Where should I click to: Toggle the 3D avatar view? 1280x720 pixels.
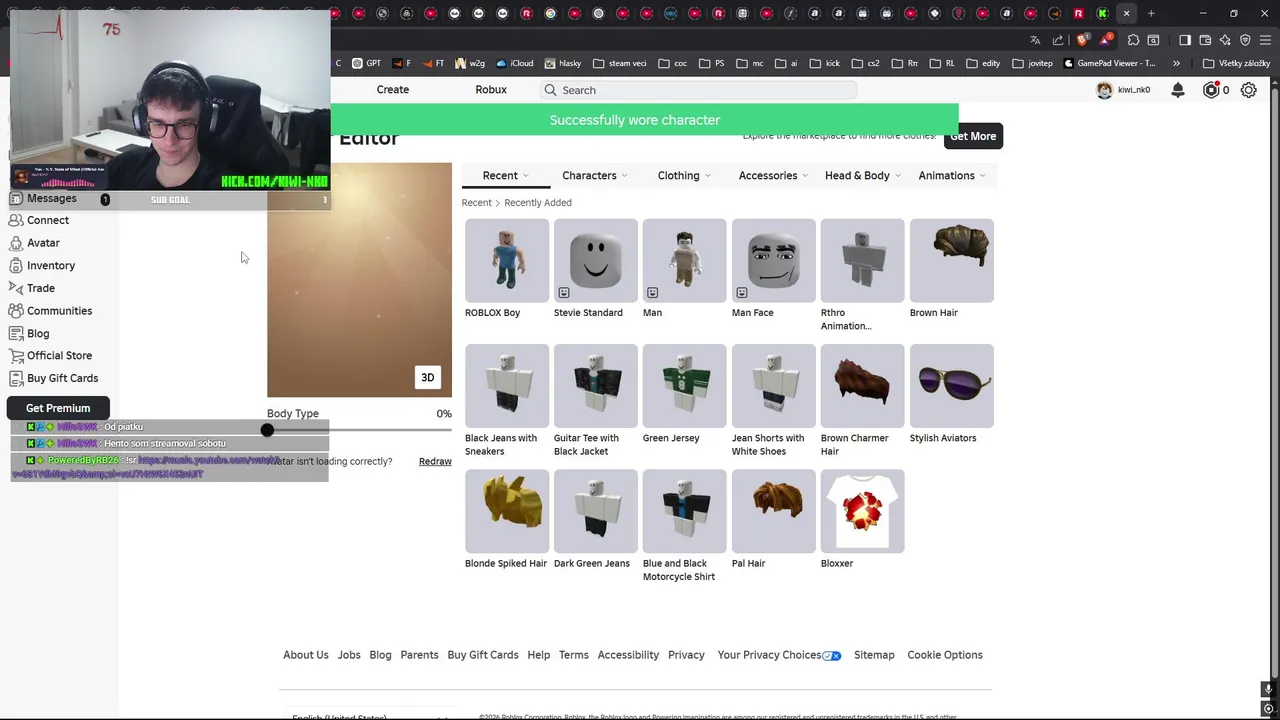pyautogui.click(x=428, y=378)
